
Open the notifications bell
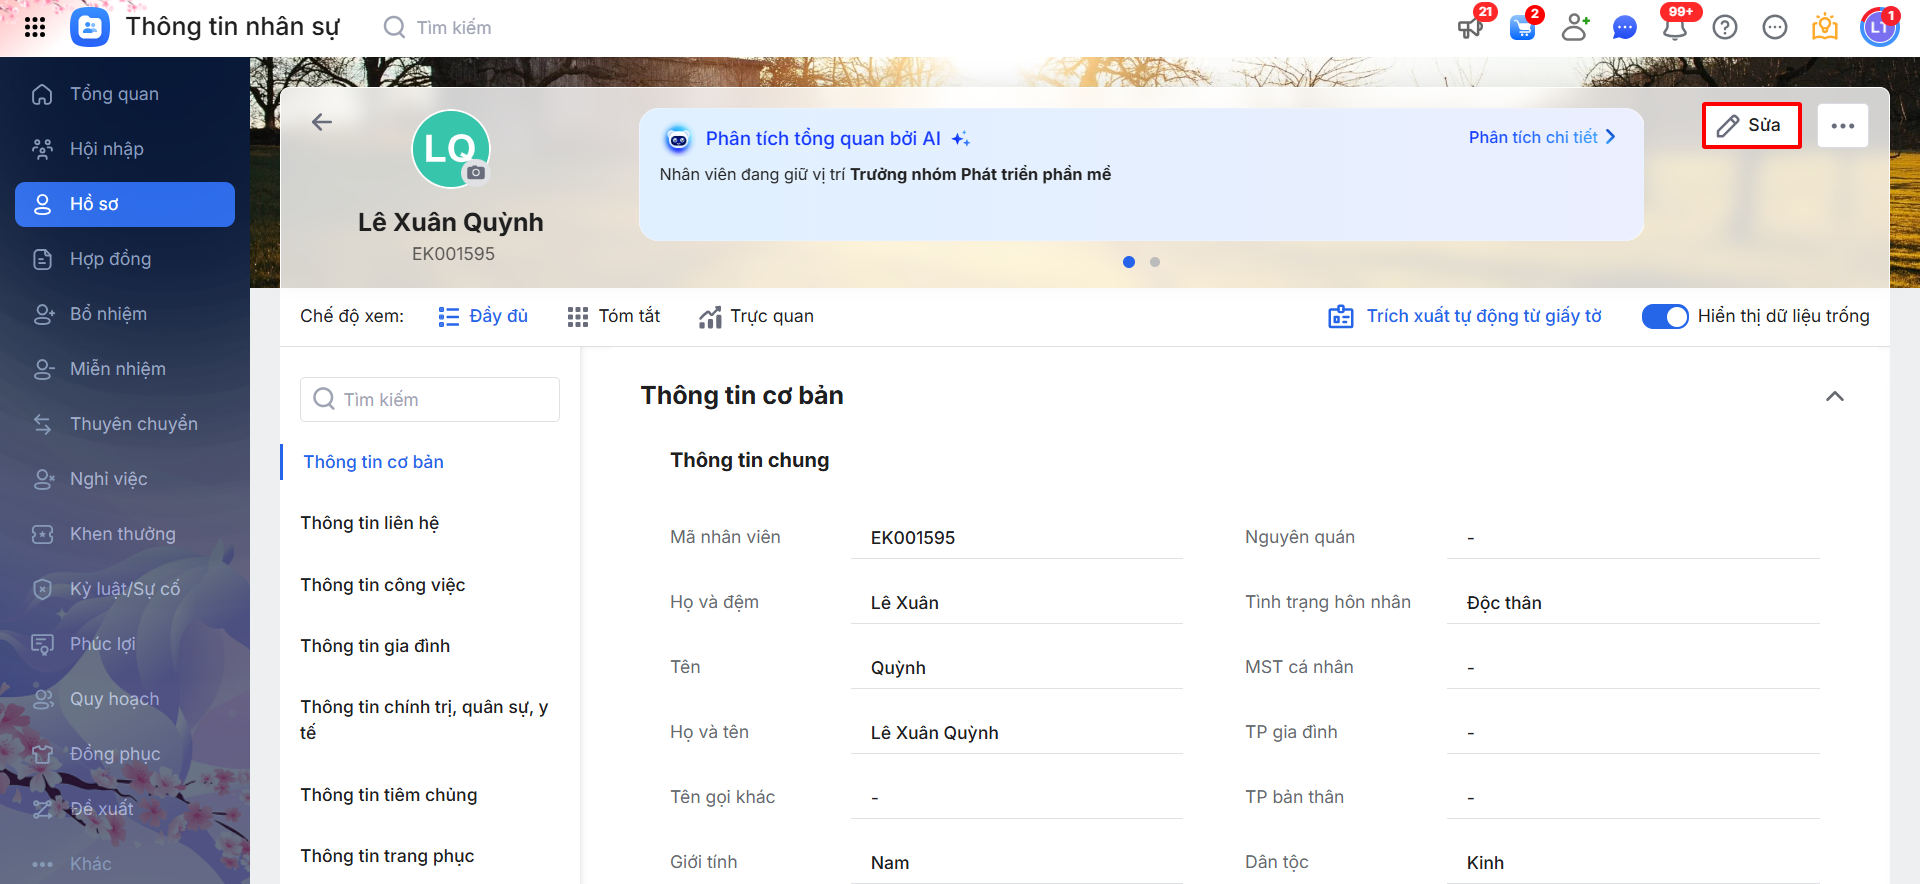click(x=1675, y=27)
